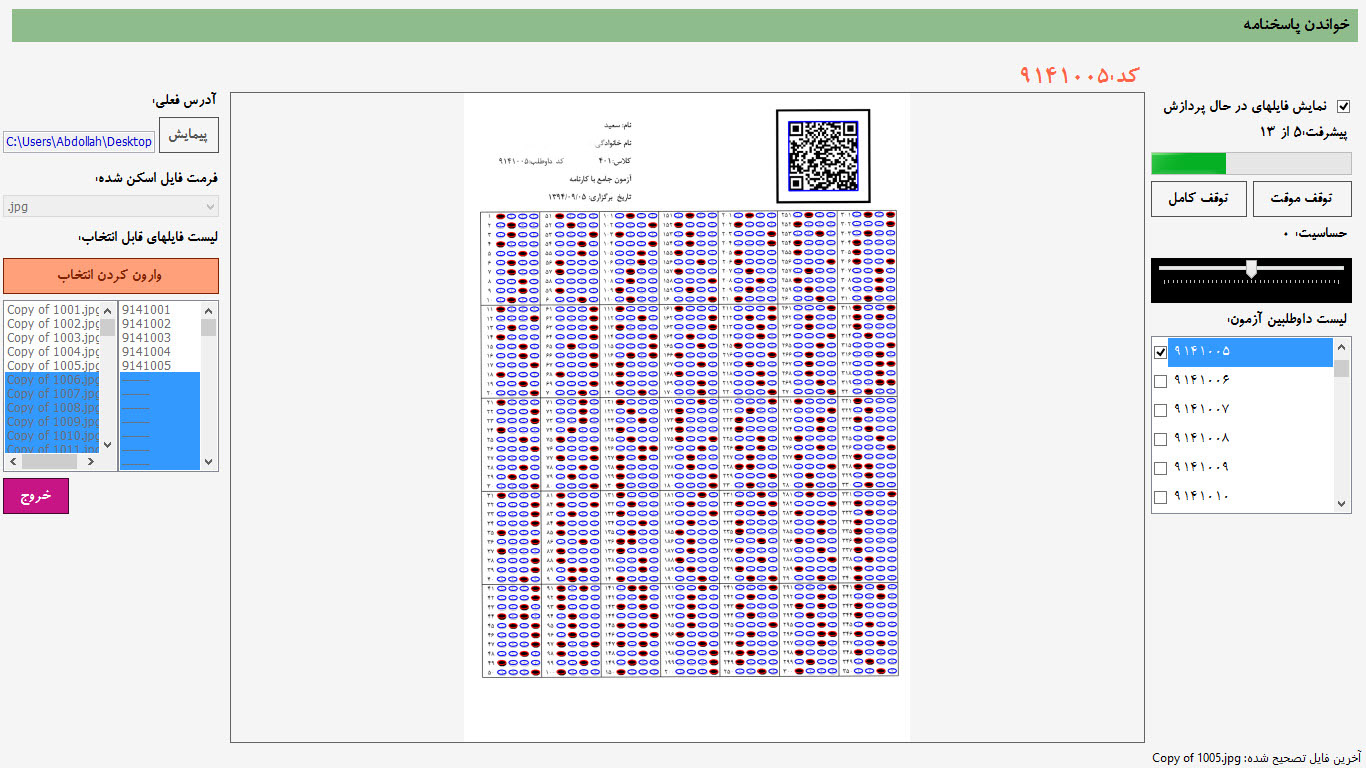Open the .jpg scan format dropdown
This screenshot has width=1366, height=768.
(x=110, y=206)
